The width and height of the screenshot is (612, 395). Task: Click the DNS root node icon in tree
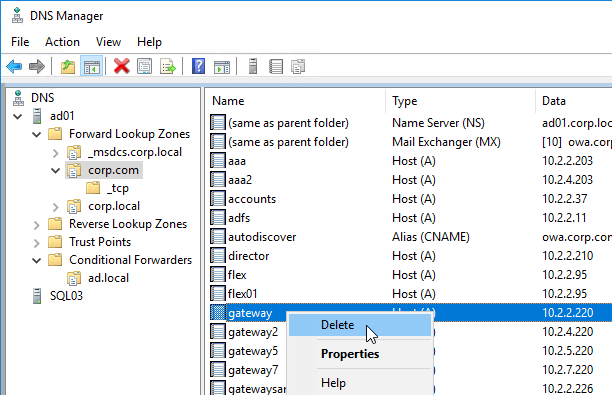[18, 98]
